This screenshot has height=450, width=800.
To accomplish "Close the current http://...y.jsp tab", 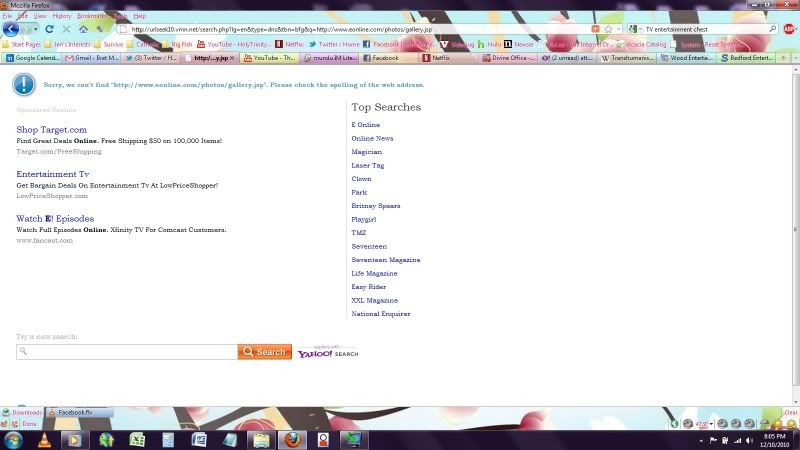I will (x=232, y=58).
